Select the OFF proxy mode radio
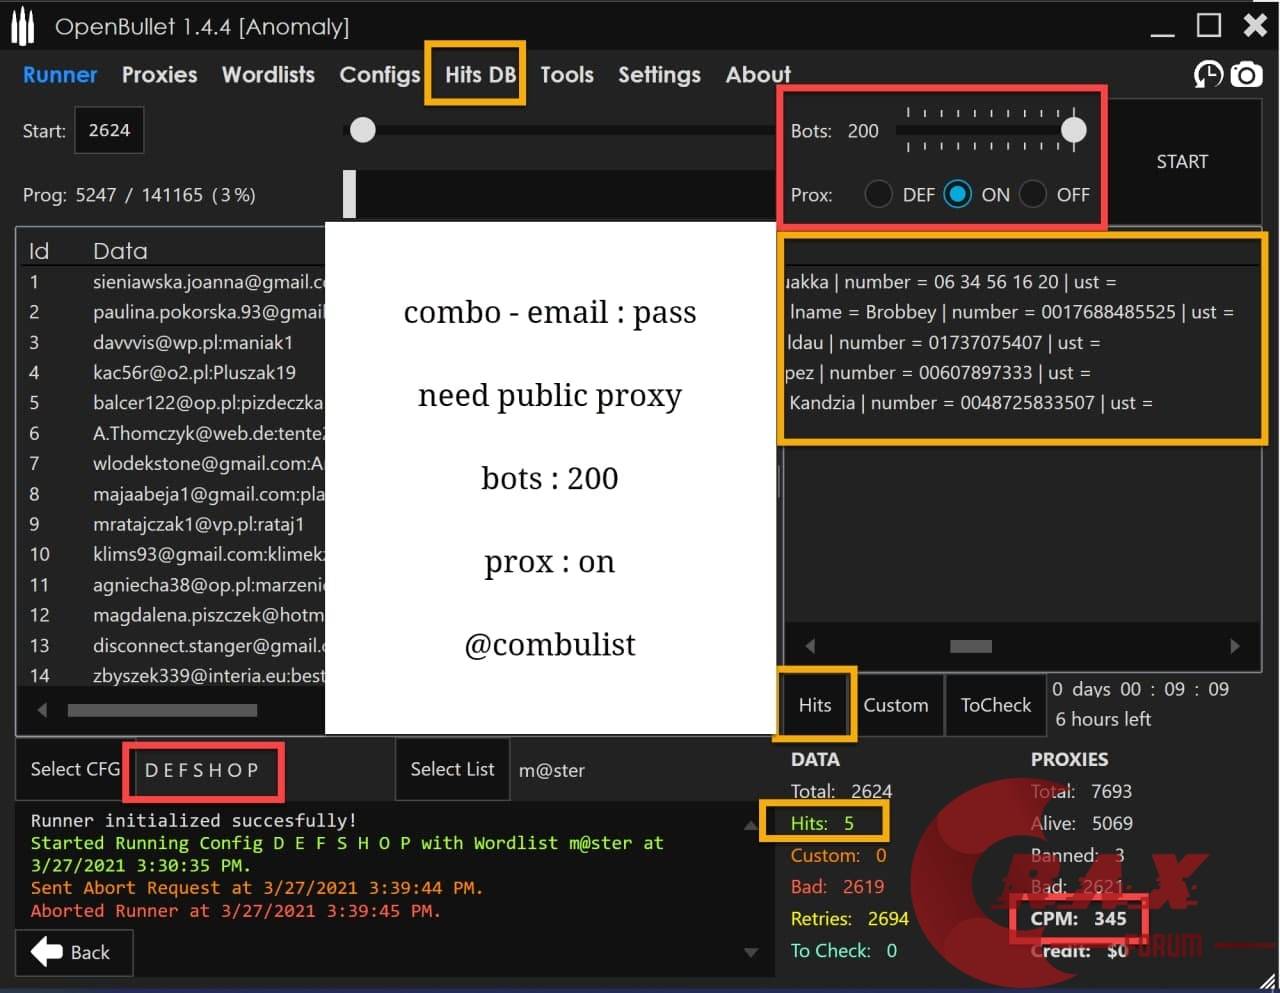The image size is (1280, 993). tap(1033, 194)
